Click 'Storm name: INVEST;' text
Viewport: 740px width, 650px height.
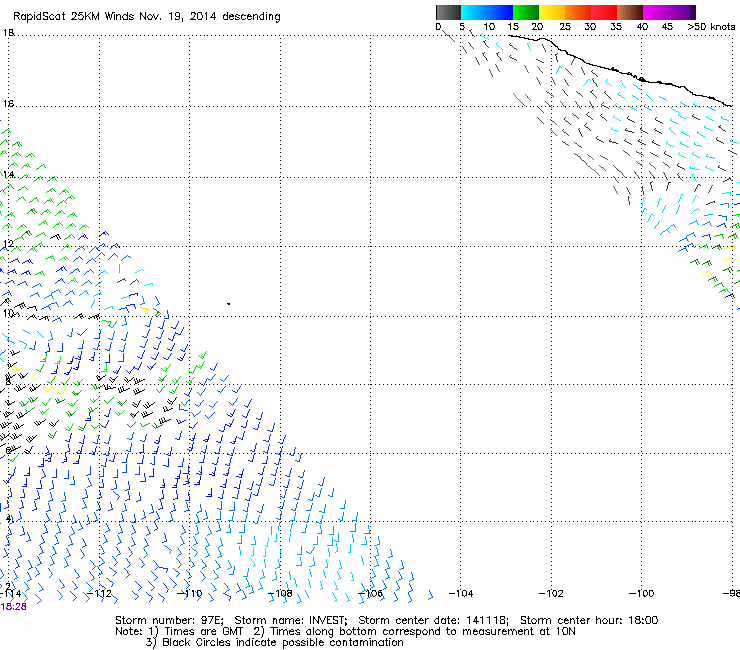[291, 620]
